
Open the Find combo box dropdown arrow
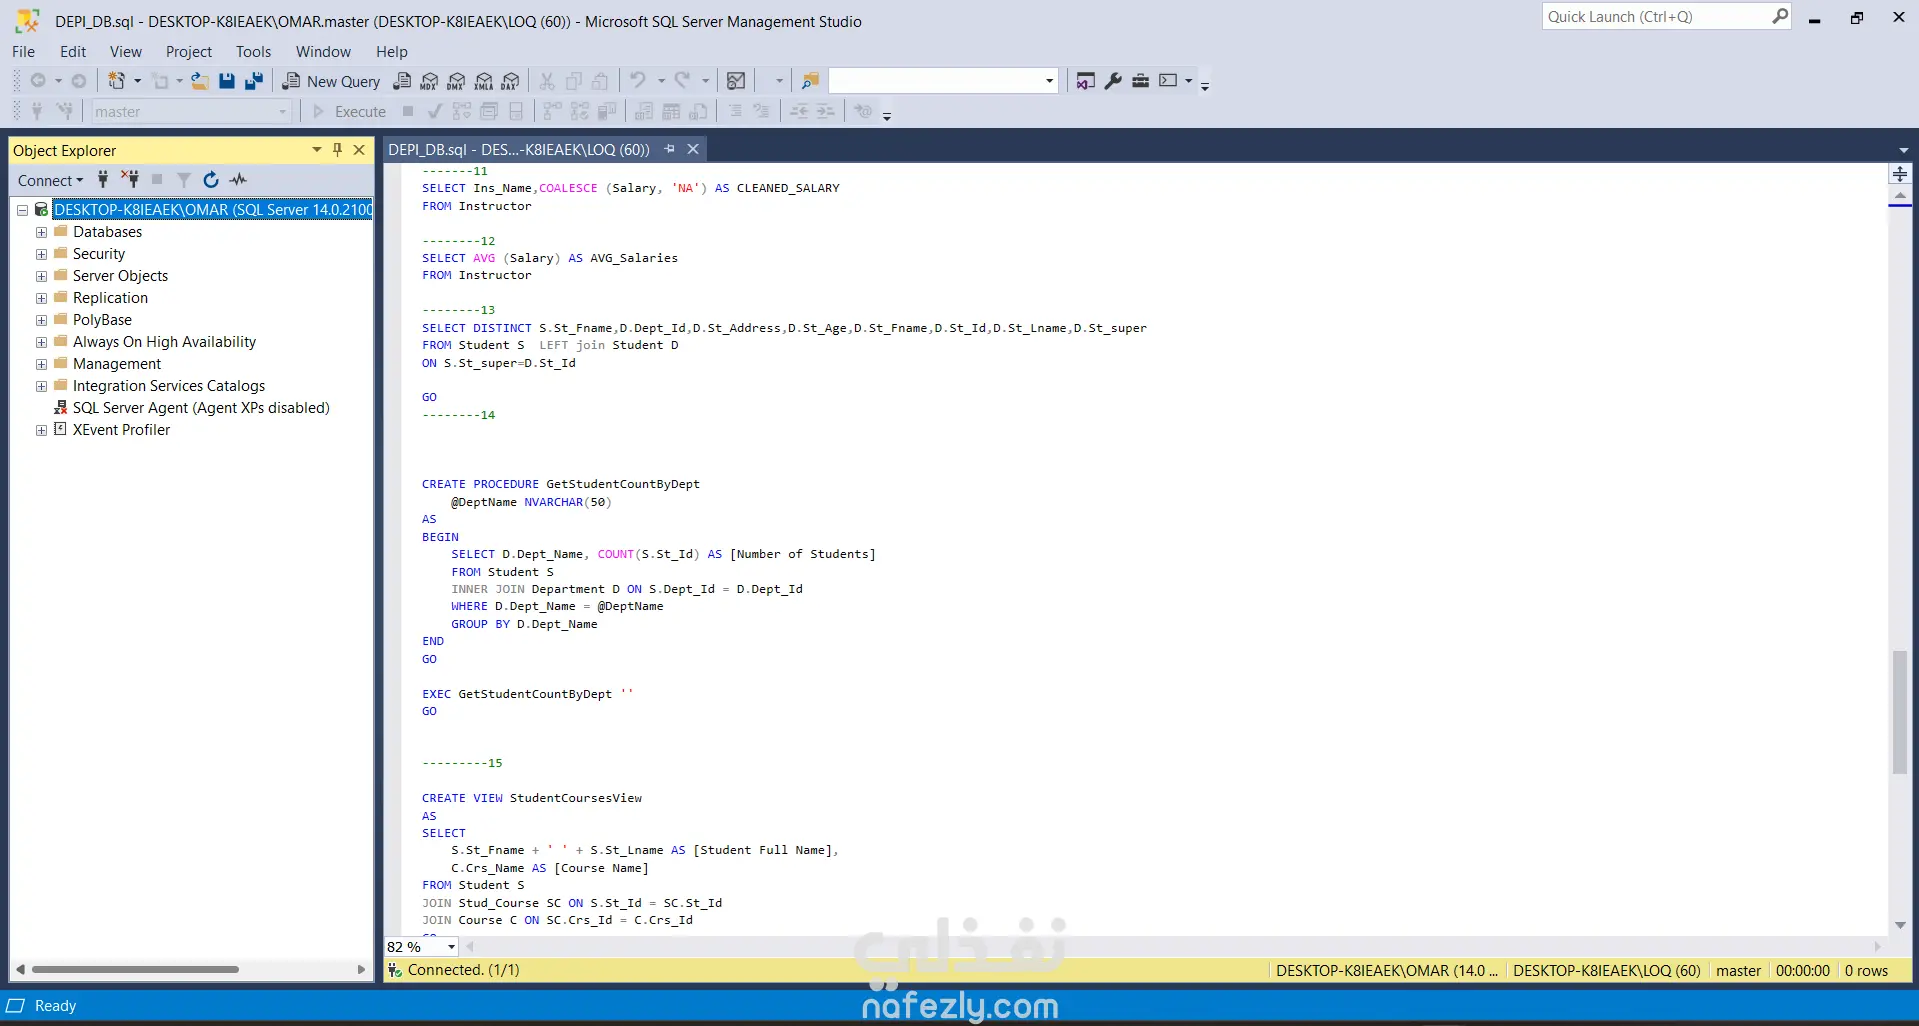click(x=1049, y=81)
